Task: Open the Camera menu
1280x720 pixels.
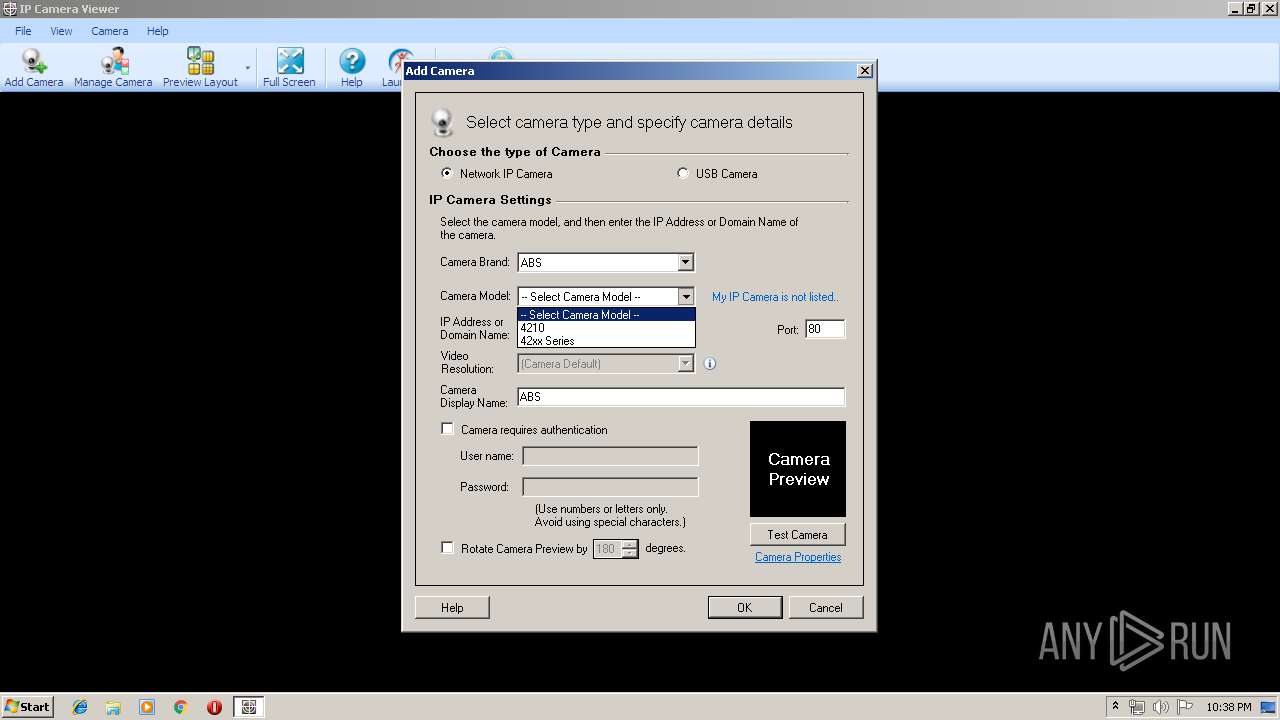Action: tap(109, 31)
